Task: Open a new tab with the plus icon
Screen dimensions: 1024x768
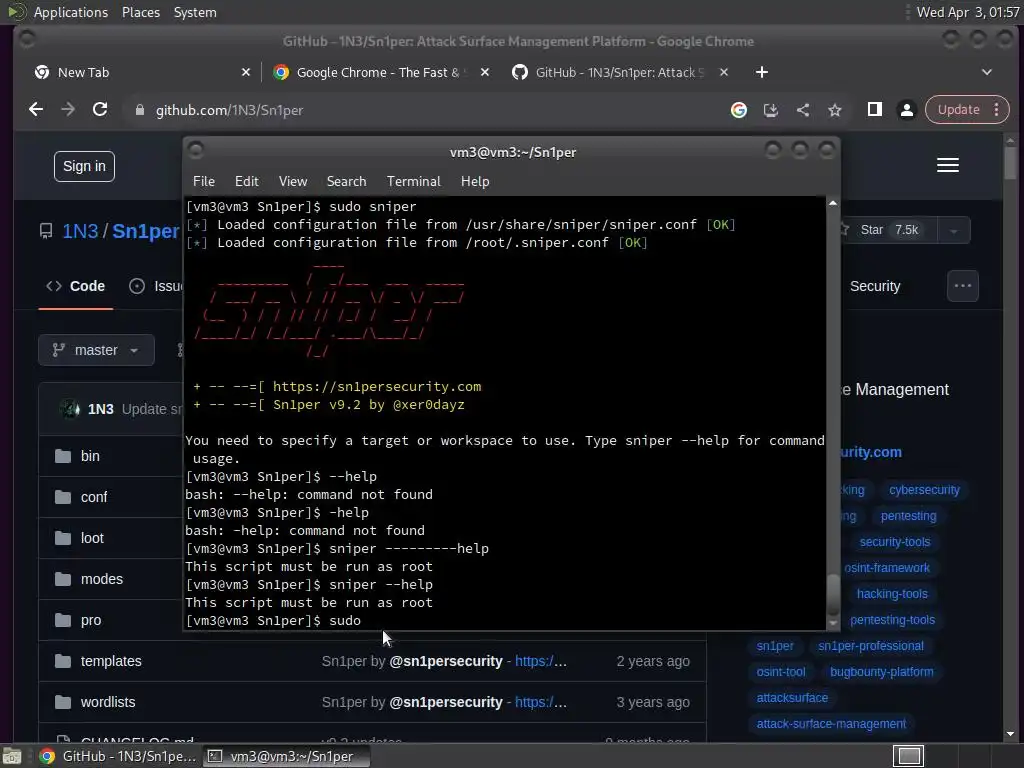Action: pos(761,72)
